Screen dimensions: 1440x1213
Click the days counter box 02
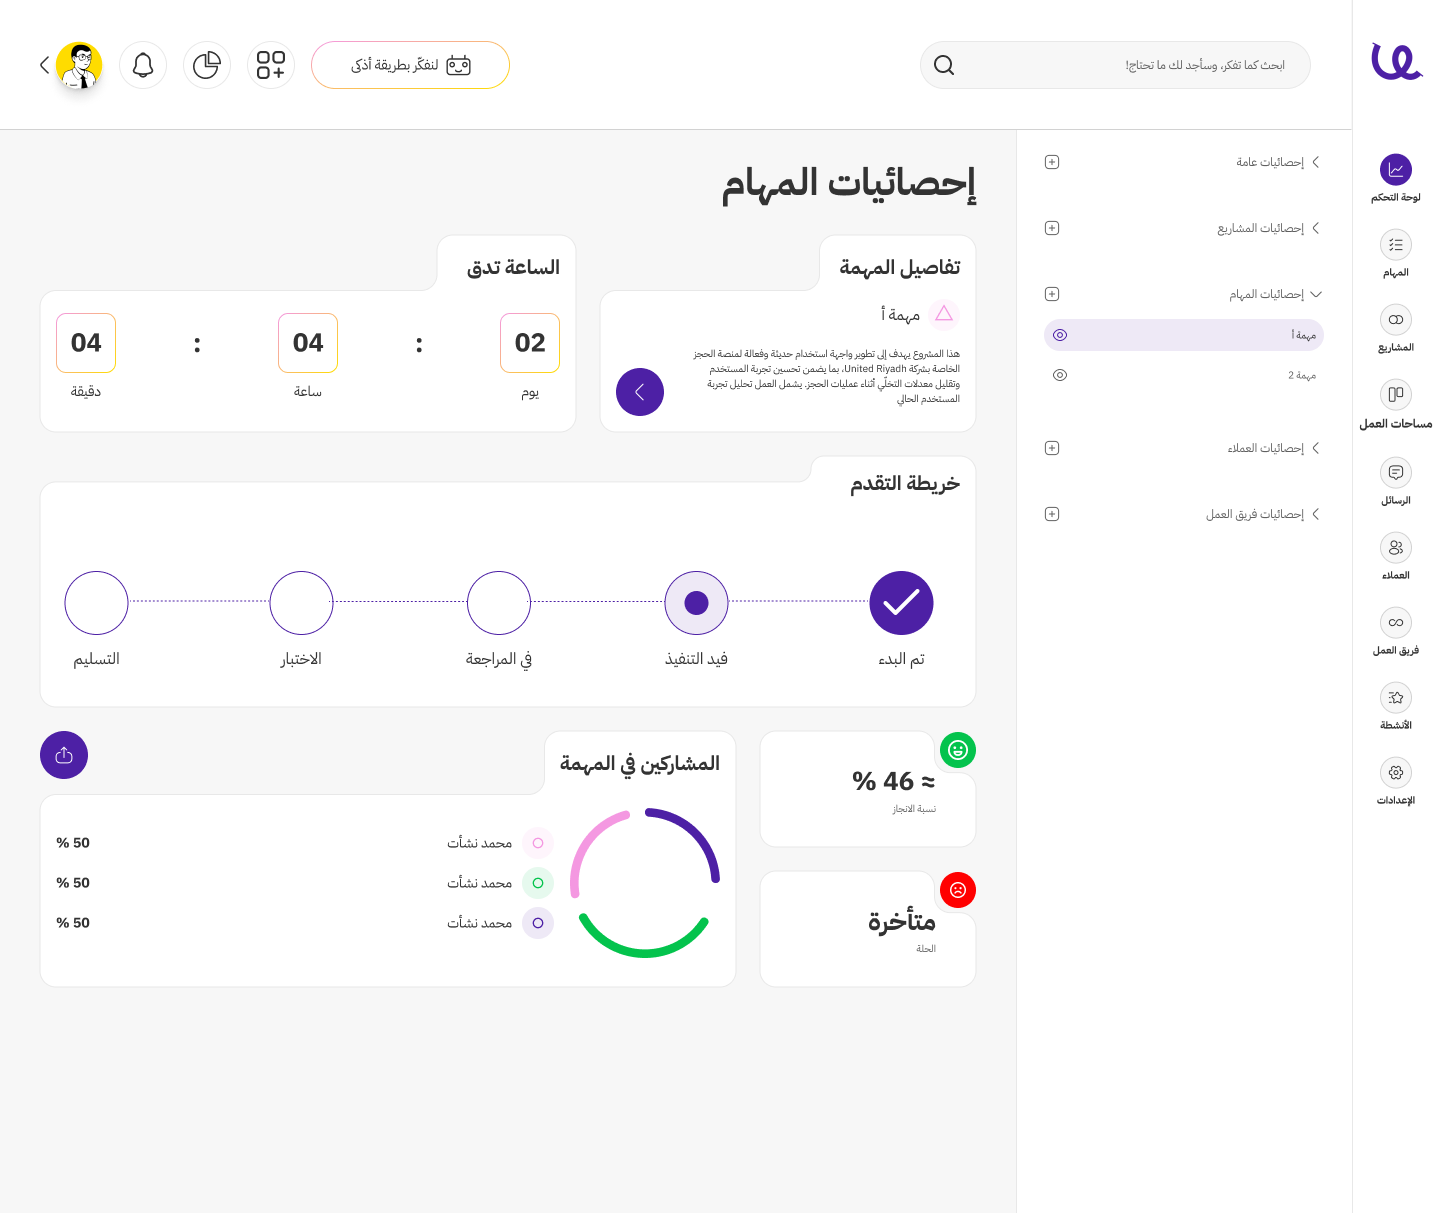(530, 343)
